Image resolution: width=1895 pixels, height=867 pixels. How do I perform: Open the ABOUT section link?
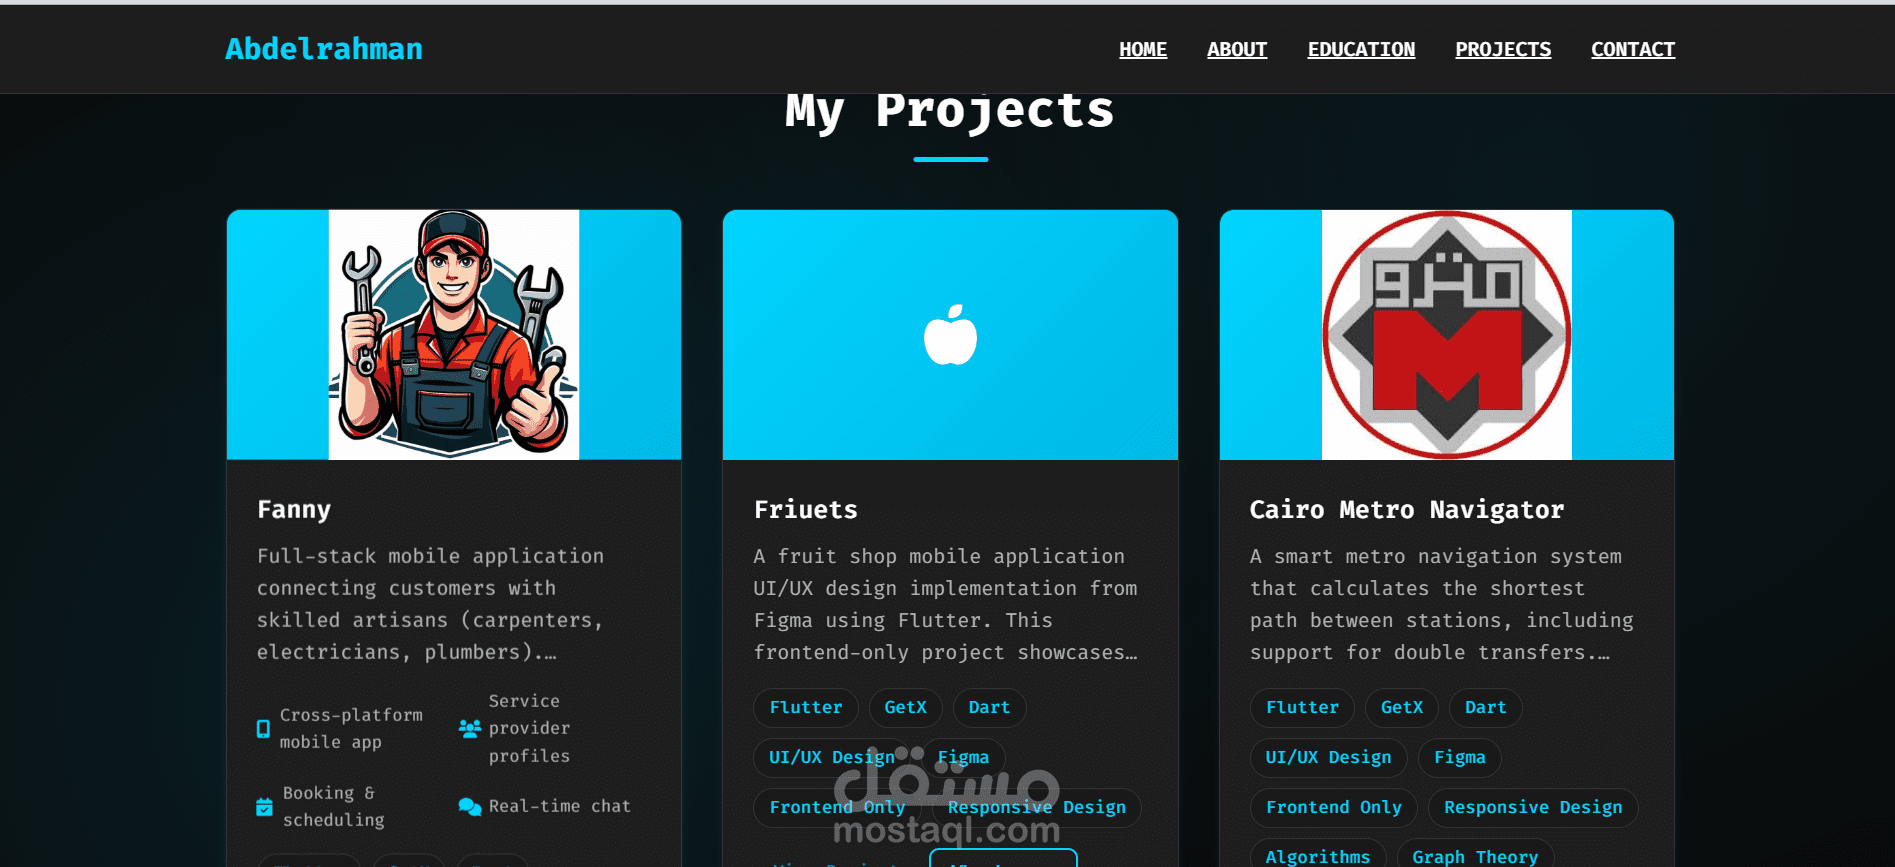pyautogui.click(x=1237, y=49)
